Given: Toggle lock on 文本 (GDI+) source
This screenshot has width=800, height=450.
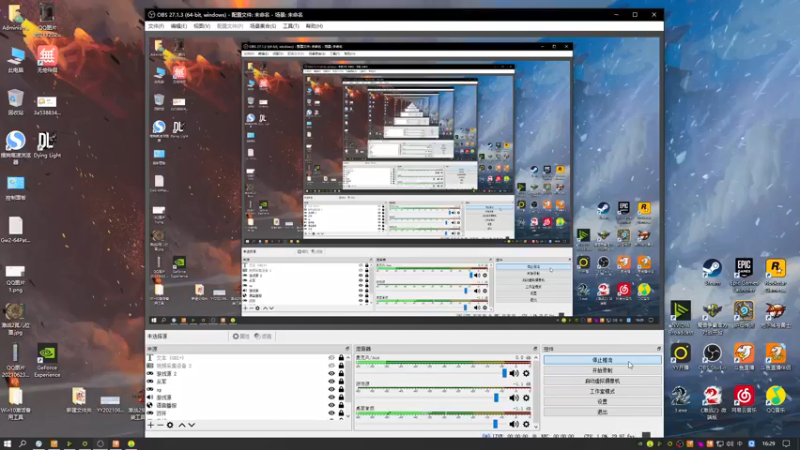Looking at the screenshot, I should pos(341,358).
